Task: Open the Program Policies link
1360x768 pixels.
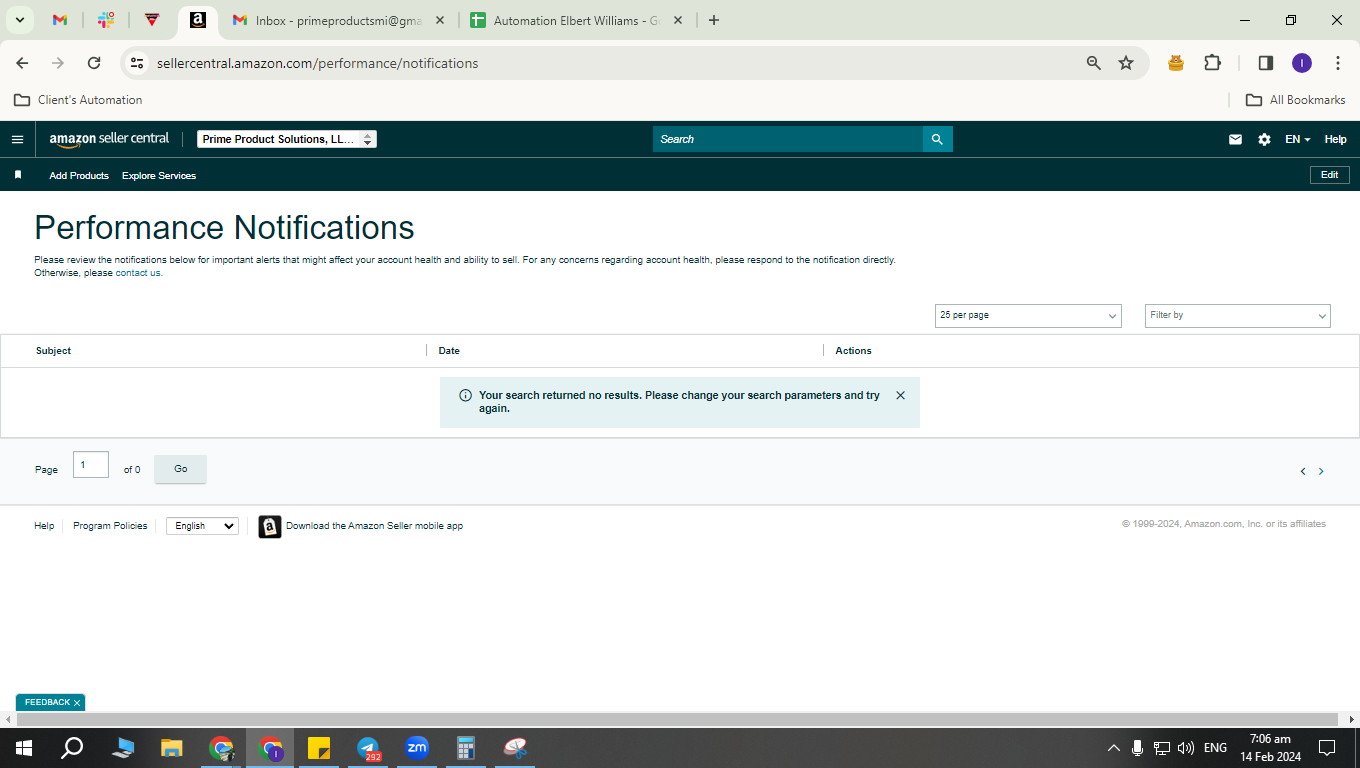Action: 110,526
